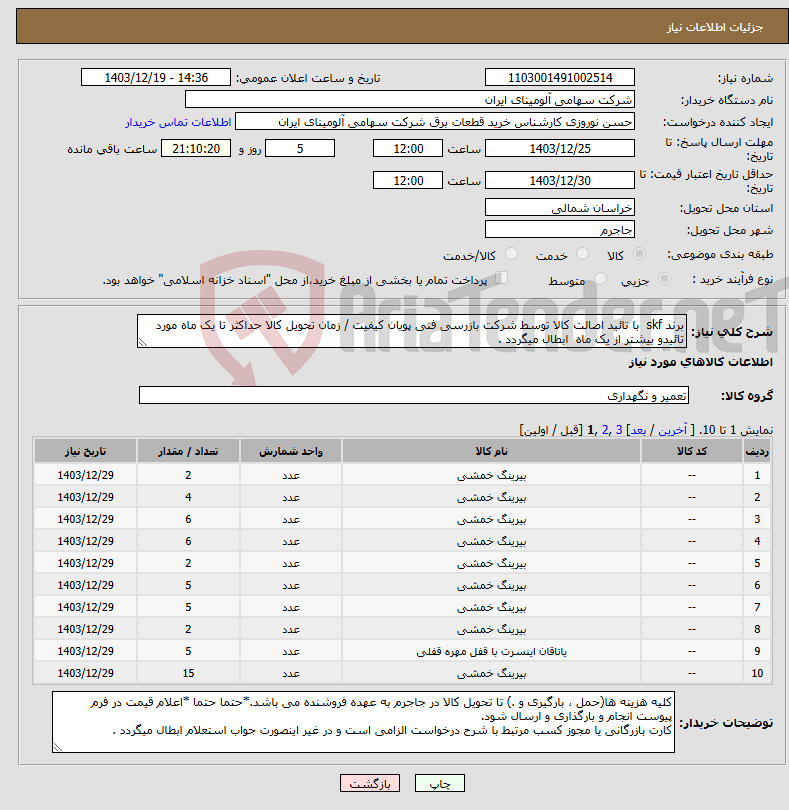Click the ردیف column header
This screenshot has height=810, width=789.
tap(757, 451)
